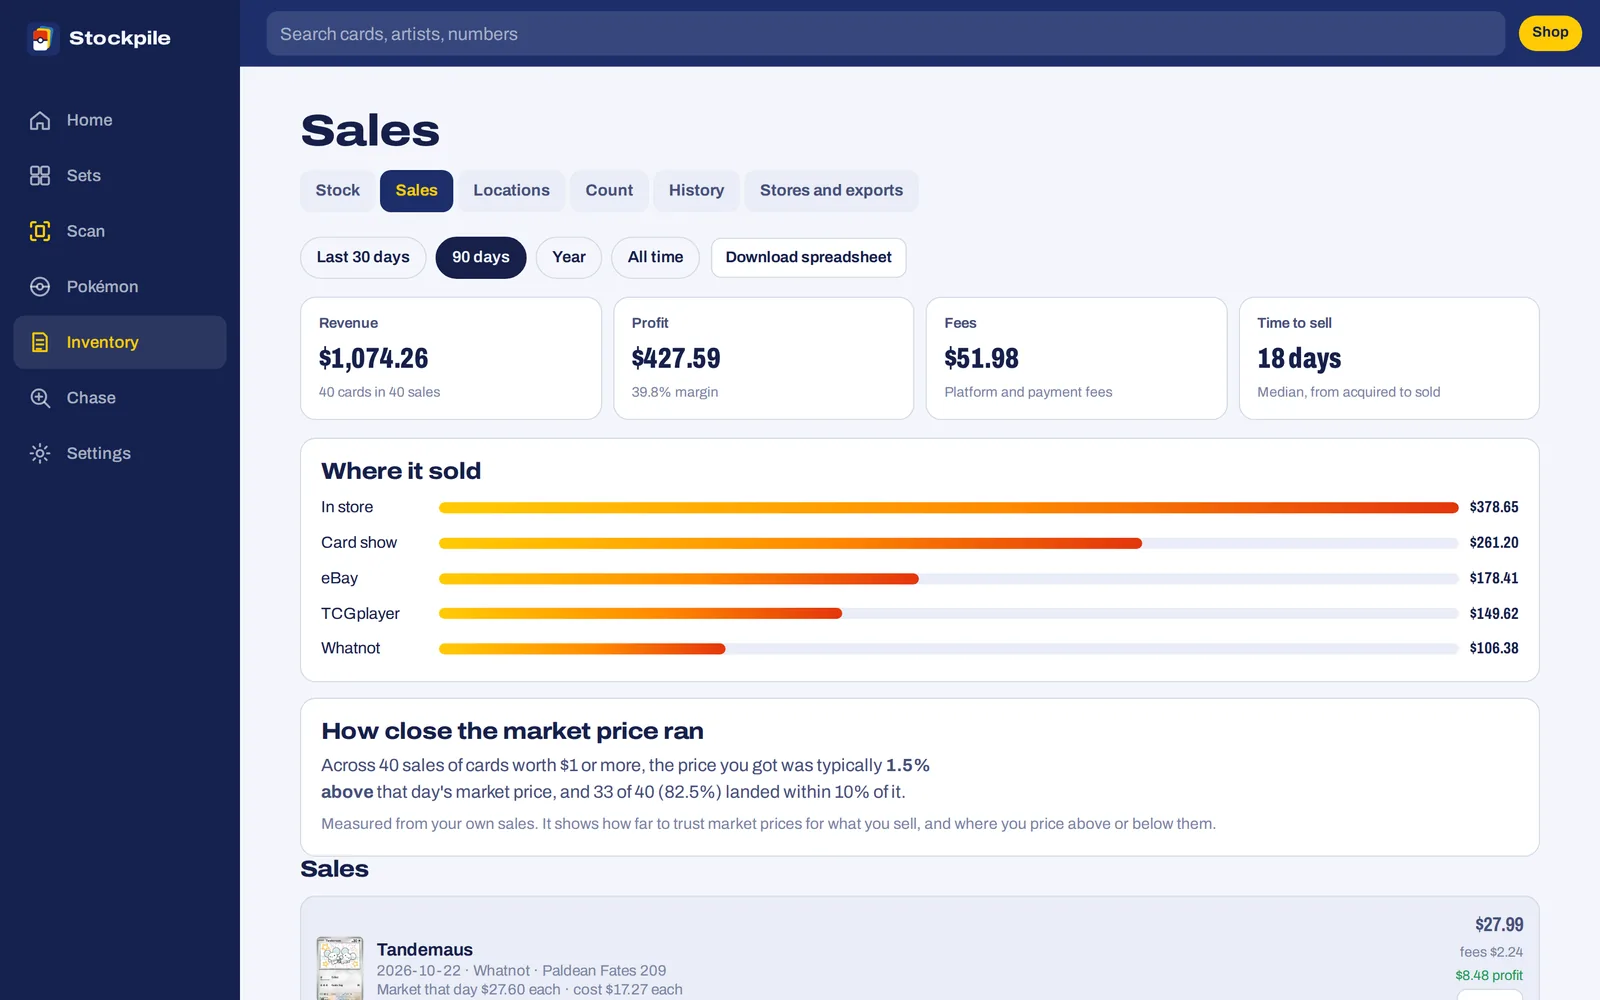The height and width of the screenshot is (1000, 1600).
Task: Choose the Year range filter
Action: click(x=569, y=258)
